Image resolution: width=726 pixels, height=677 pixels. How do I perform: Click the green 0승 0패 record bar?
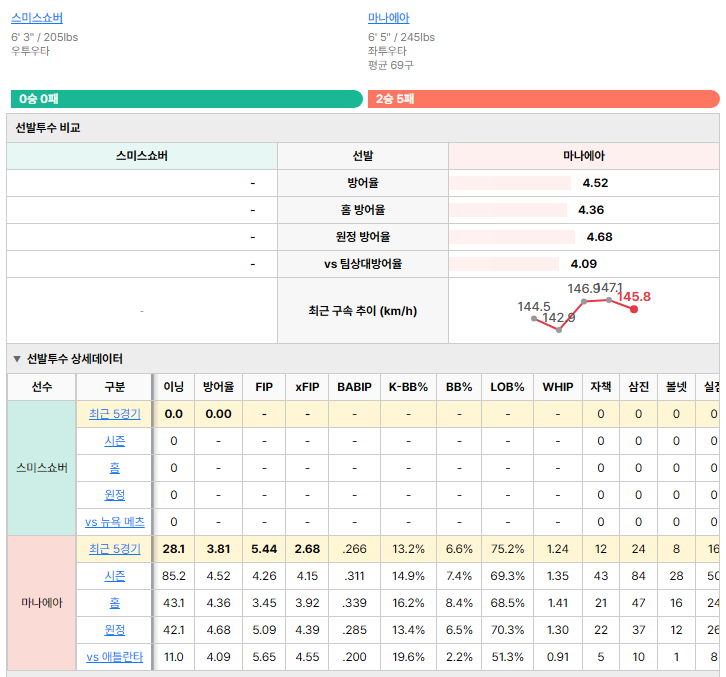pyautogui.click(x=187, y=99)
